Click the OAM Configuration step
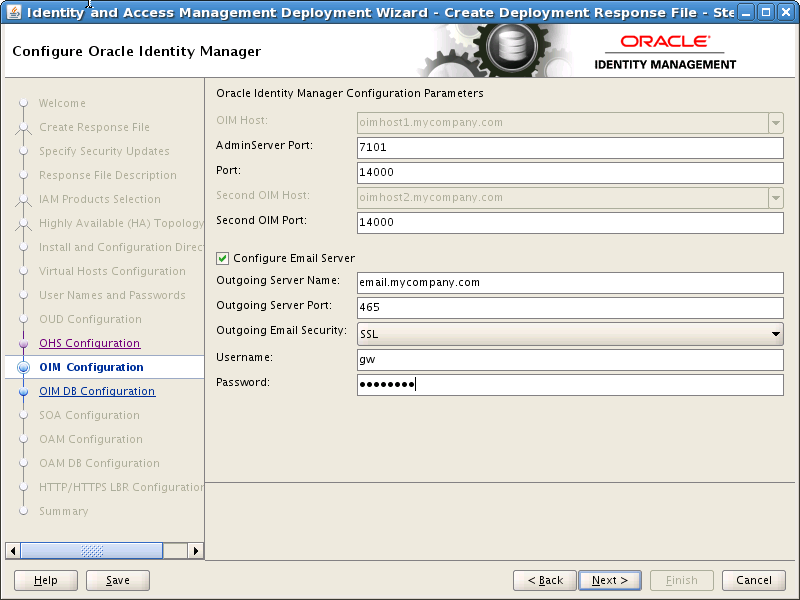Screen dimensions: 800x600 (x=91, y=439)
